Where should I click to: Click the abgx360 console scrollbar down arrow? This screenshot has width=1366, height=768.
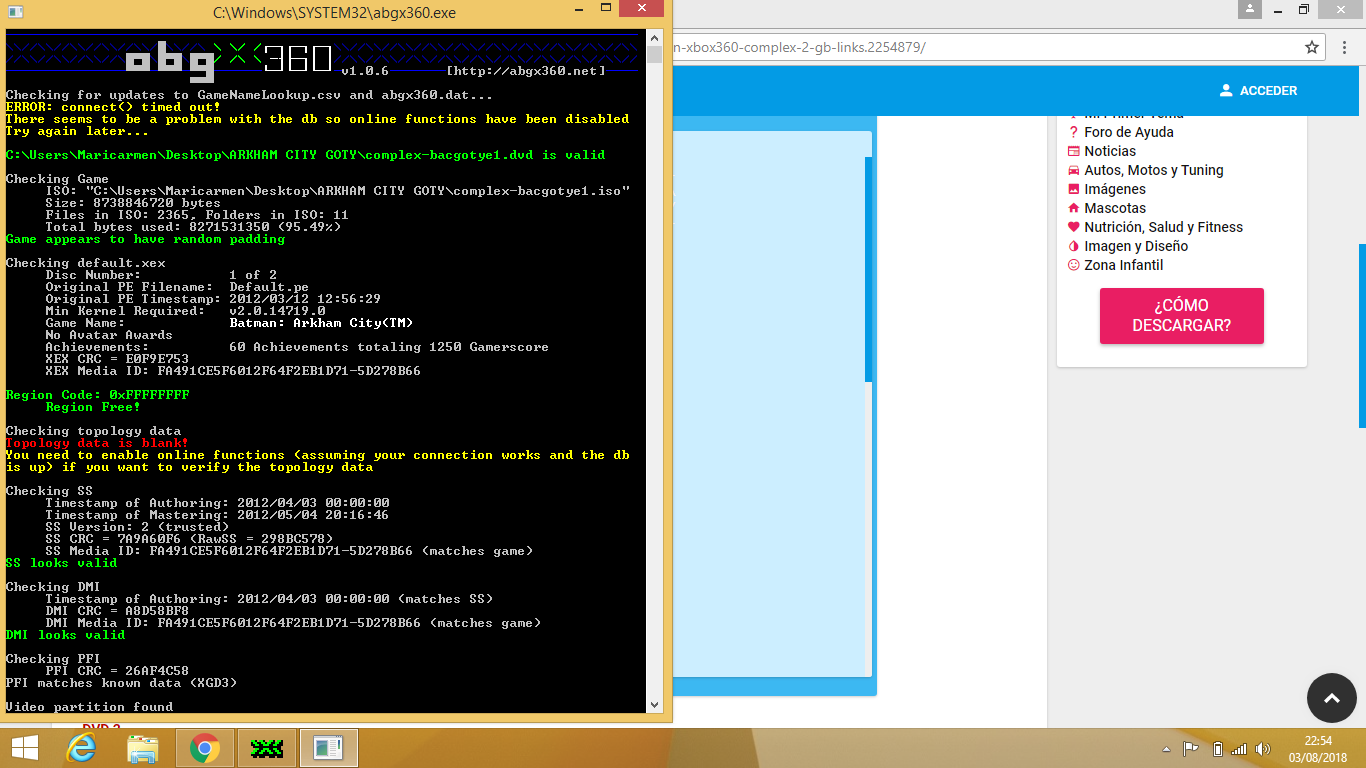click(654, 704)
